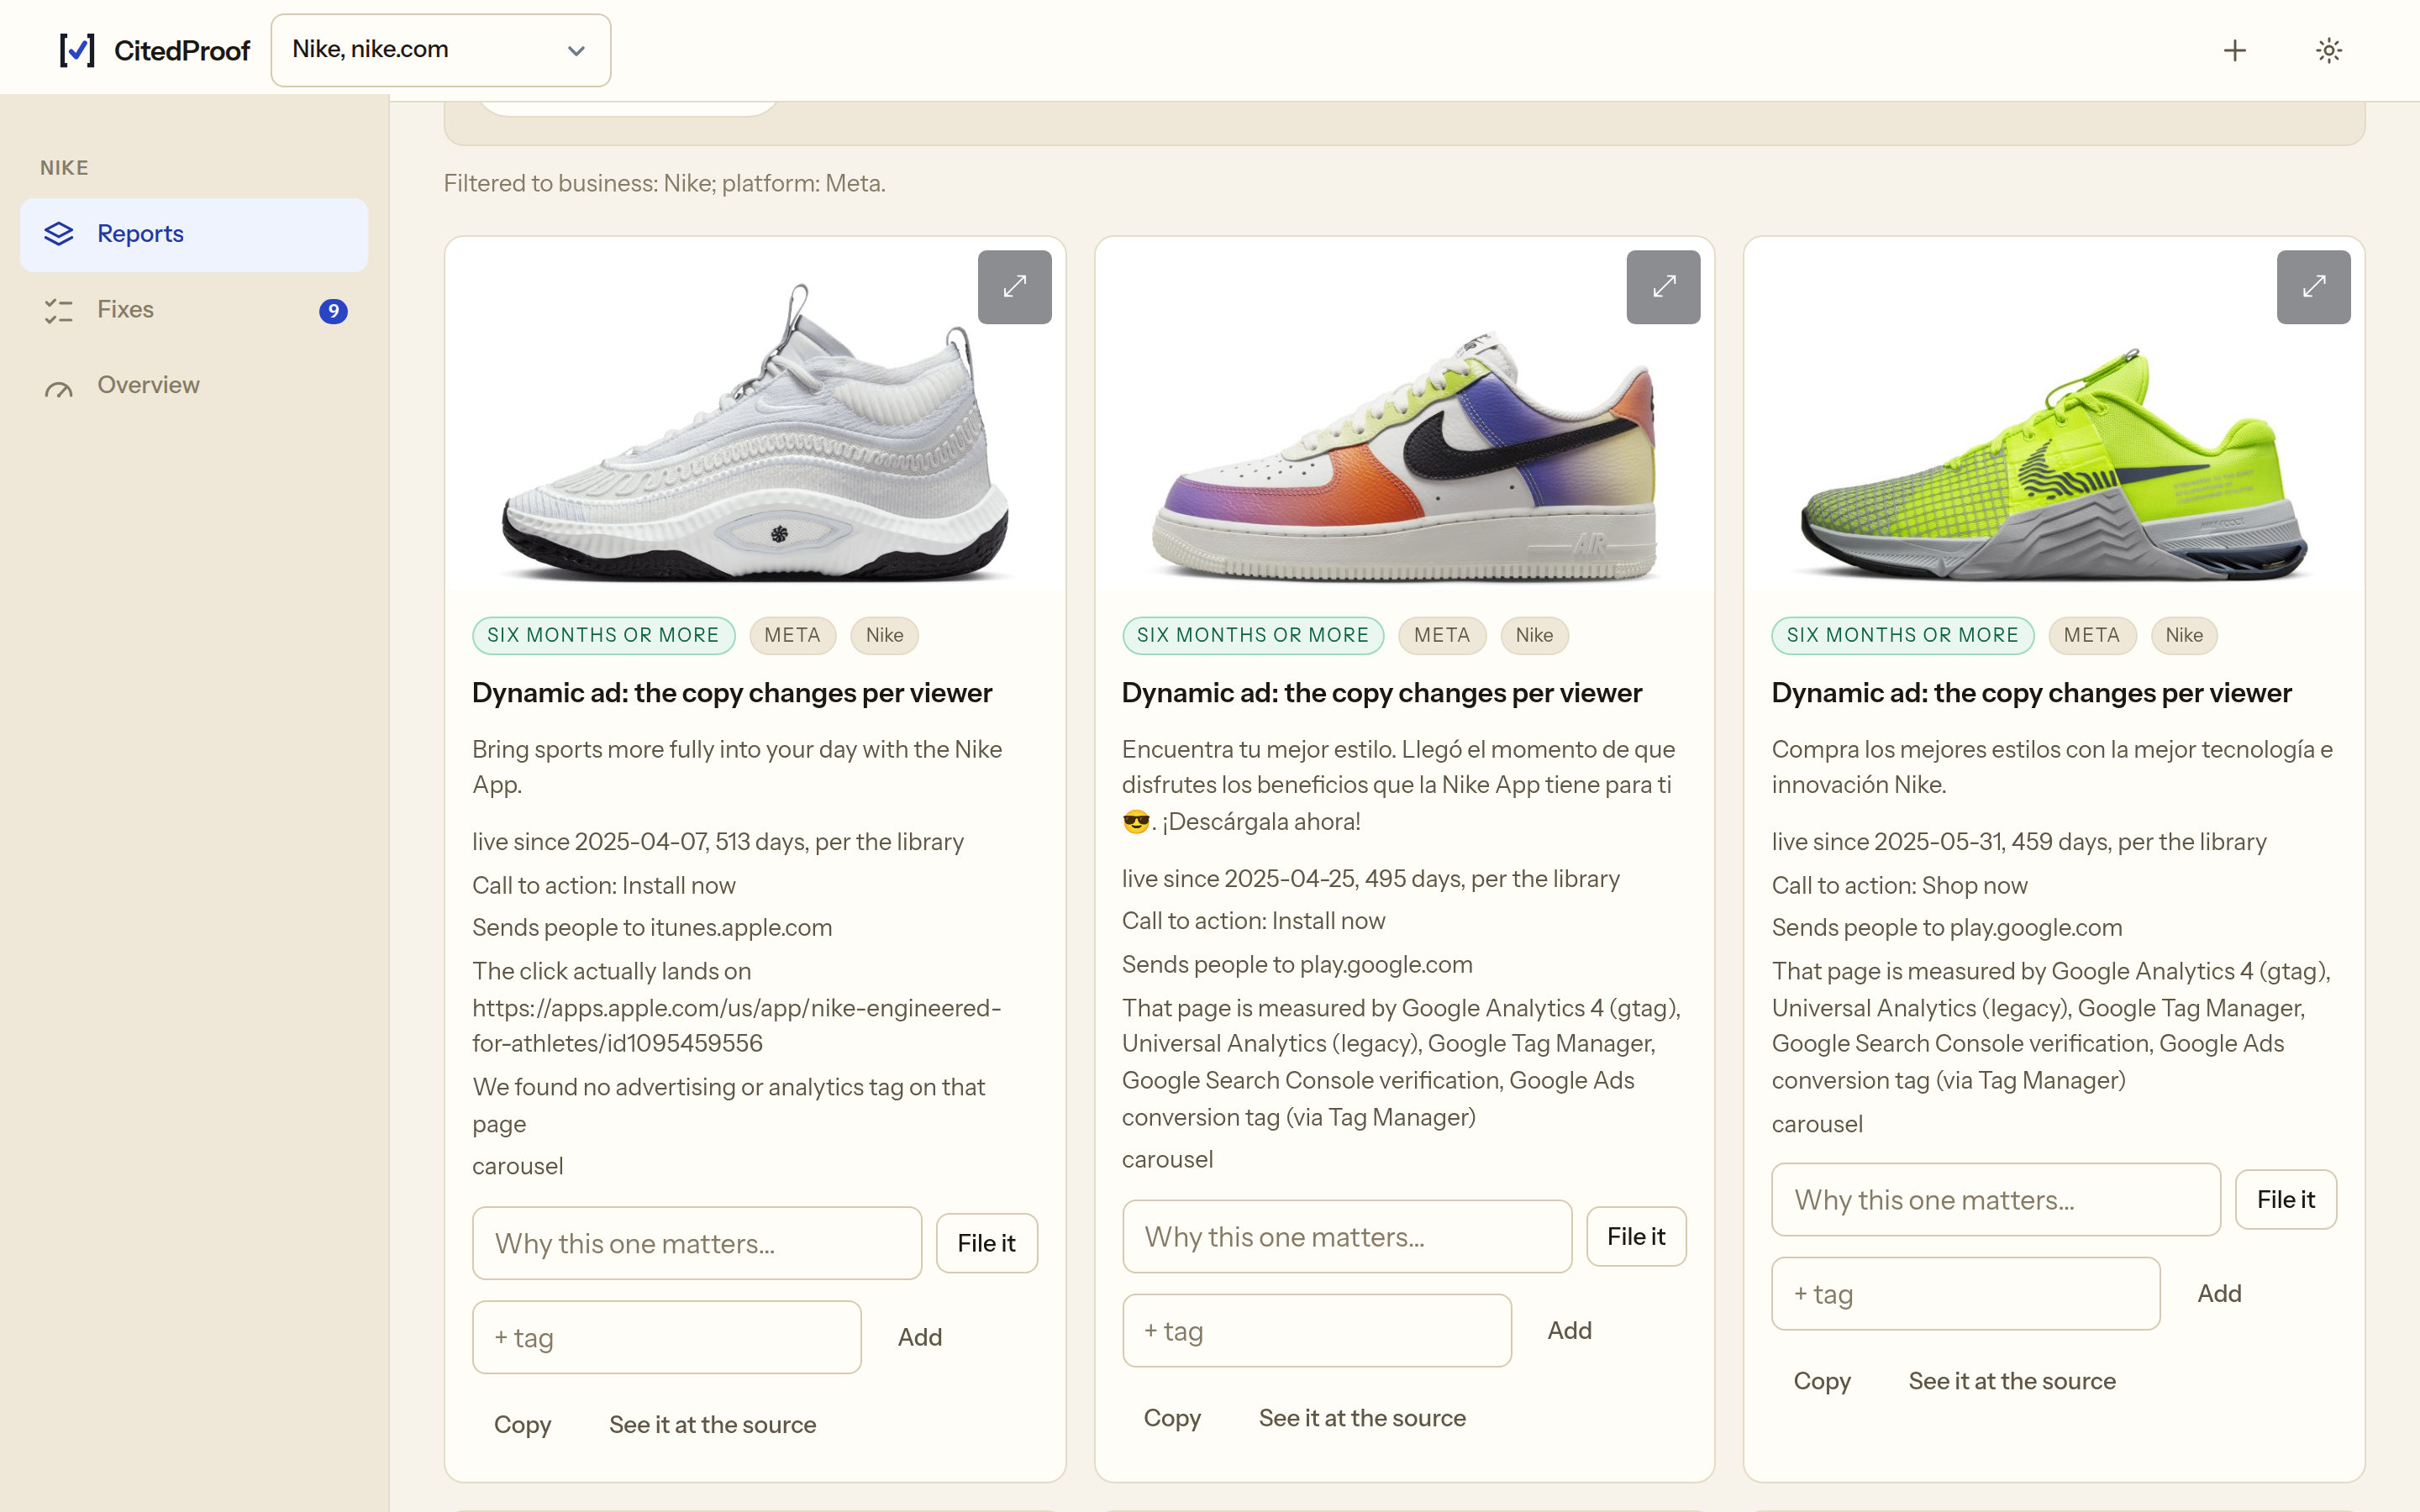Click META tag on the 495 days card
Screen dimensions: 2420x1512
(x=1442, y=635)
